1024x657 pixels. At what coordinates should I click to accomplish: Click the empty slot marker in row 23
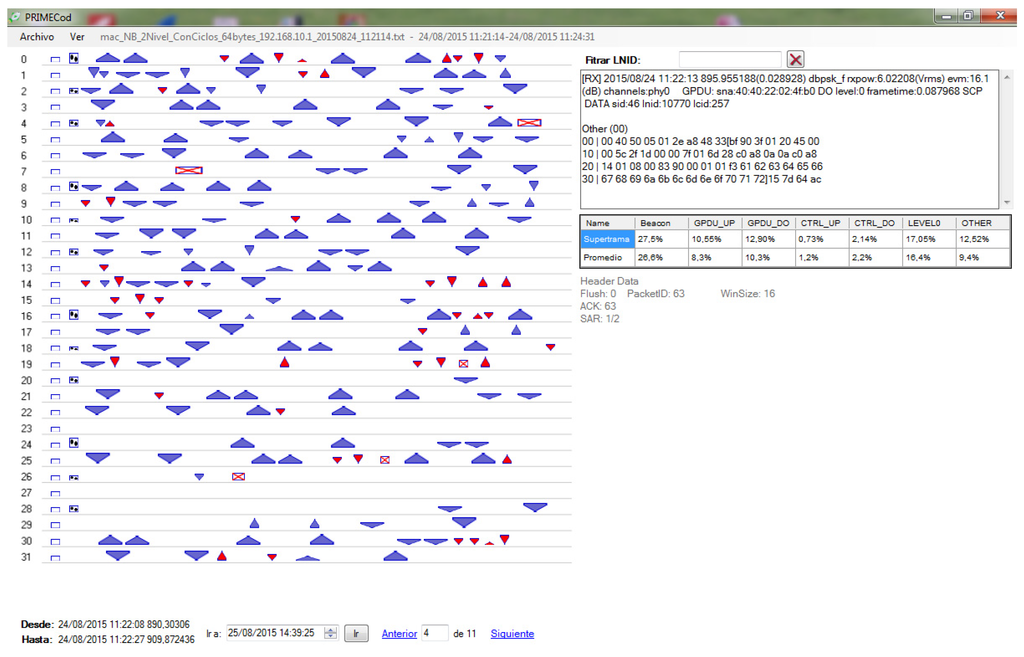pyautogui.click(x=56, y=429)
